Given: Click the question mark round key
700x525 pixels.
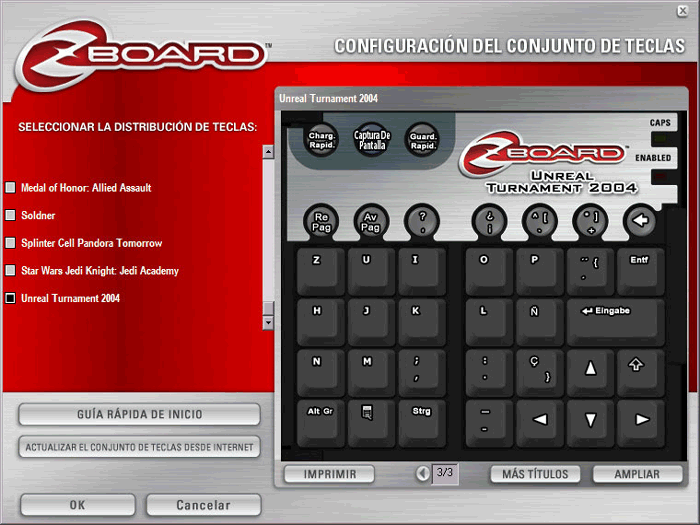Looking at the screenshot, I should tap(422, 222).
